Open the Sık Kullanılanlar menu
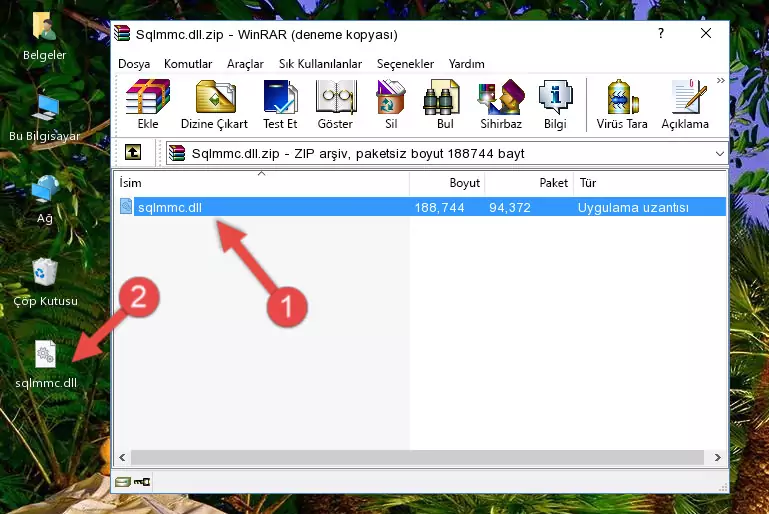Viewport: 769px width, 514px height. (320, 64)
